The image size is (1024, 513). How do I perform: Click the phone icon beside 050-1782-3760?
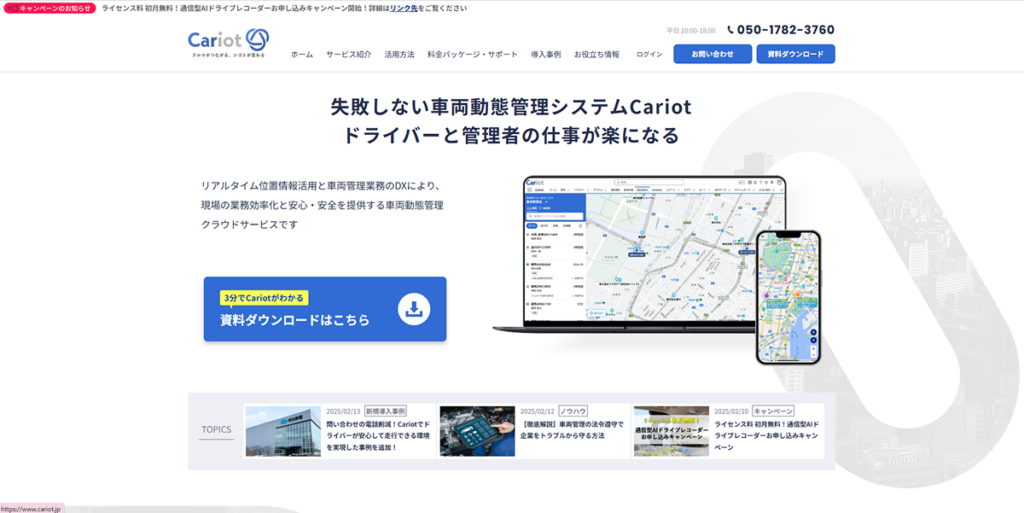(x=730, y=30)
